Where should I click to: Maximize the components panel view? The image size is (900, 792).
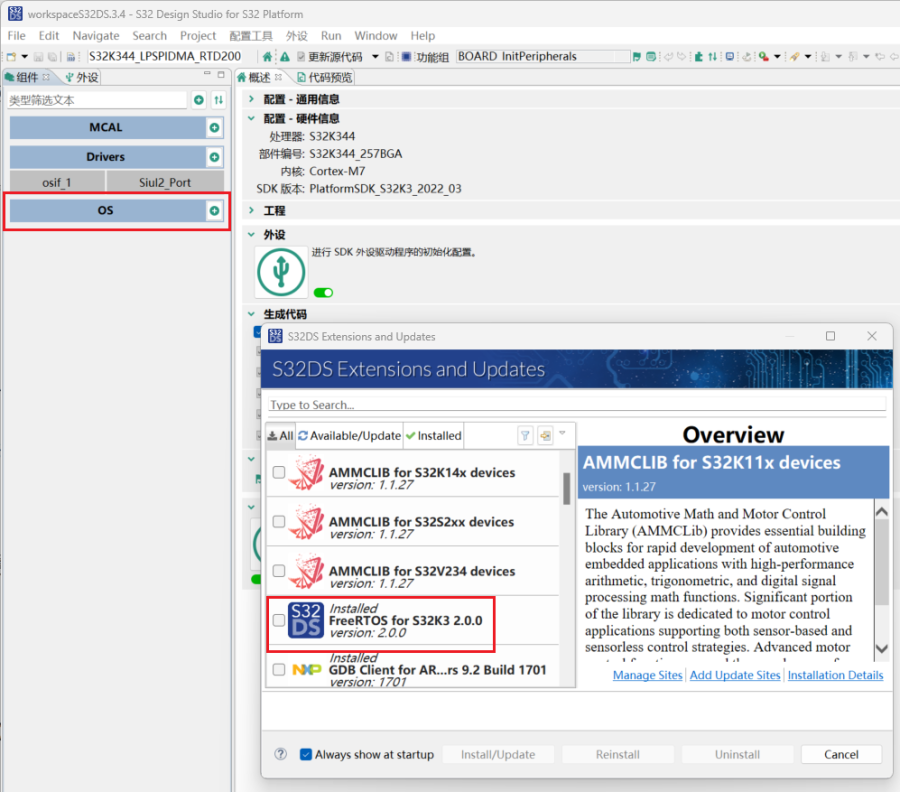tap(221, 75)
